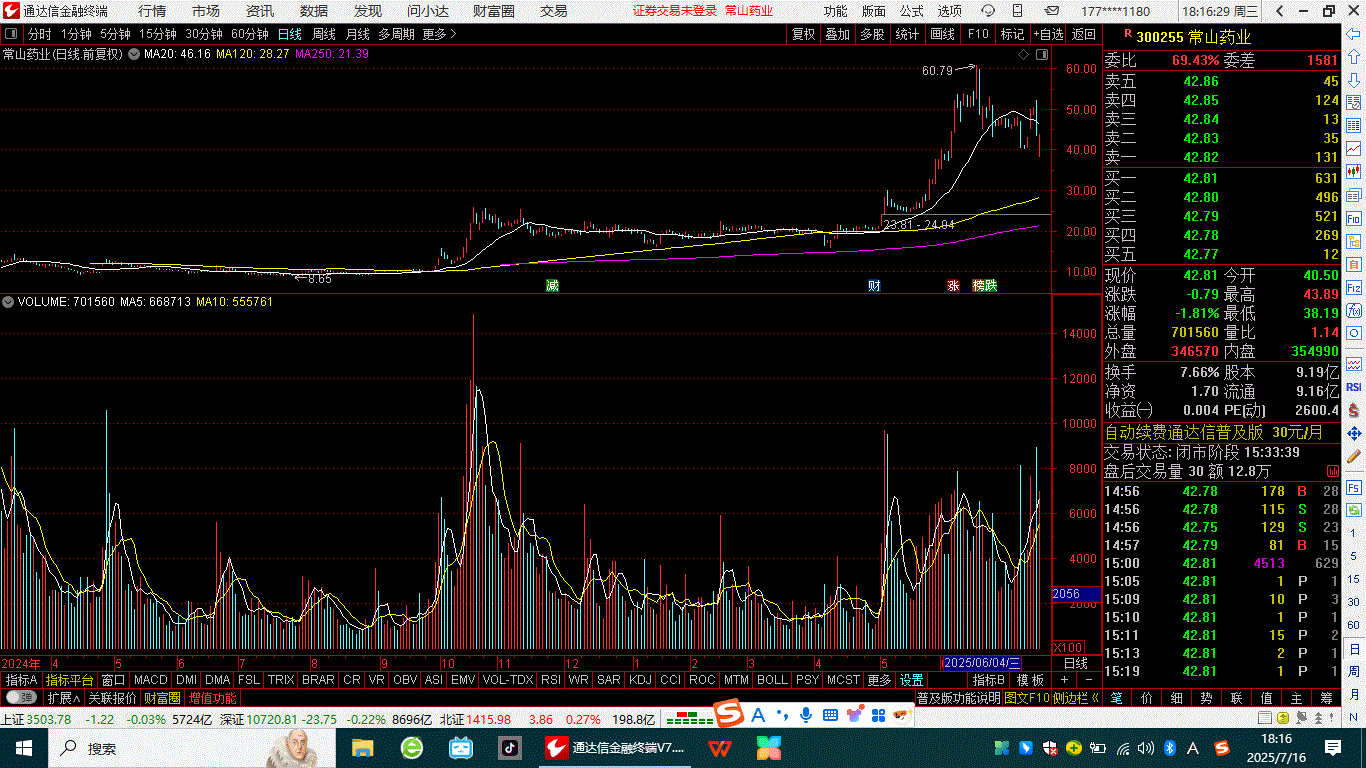Select the 5分钟 period
This screenshot has width=1366, height=768.
click(x=115, y=34)
